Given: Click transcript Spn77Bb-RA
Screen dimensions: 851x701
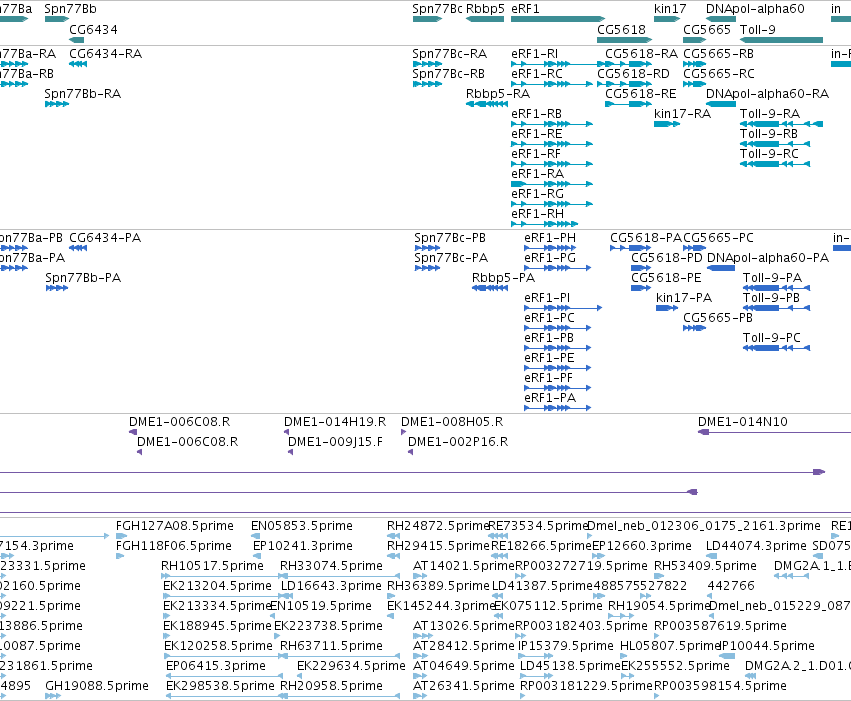Looking at the screenshot, I should [82, 94].
